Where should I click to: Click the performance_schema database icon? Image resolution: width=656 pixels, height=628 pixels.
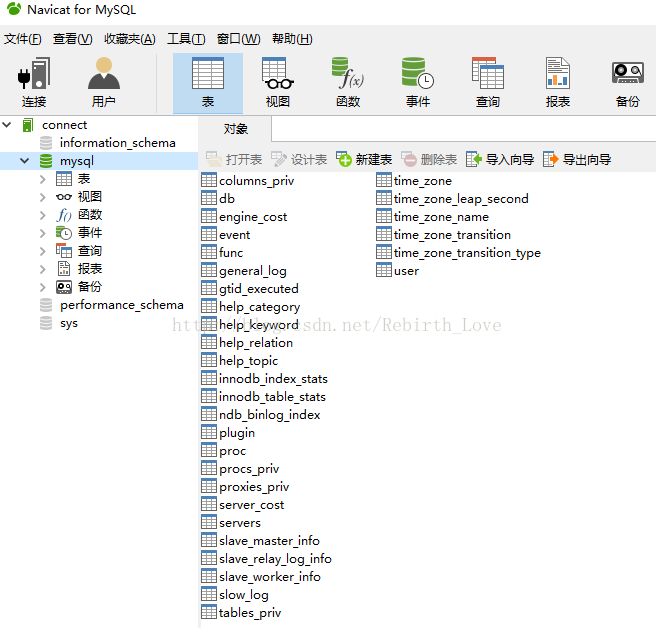tap(46, 305)
